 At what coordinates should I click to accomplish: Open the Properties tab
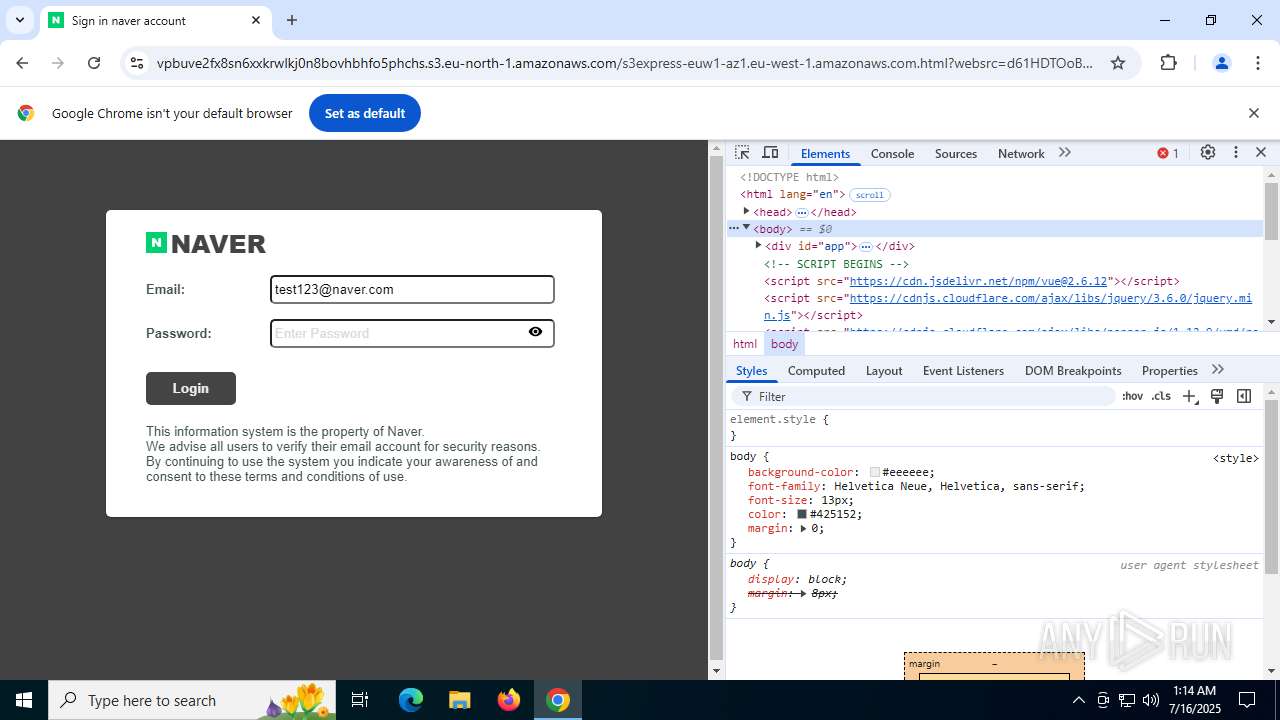click(x=1169, y=370)
